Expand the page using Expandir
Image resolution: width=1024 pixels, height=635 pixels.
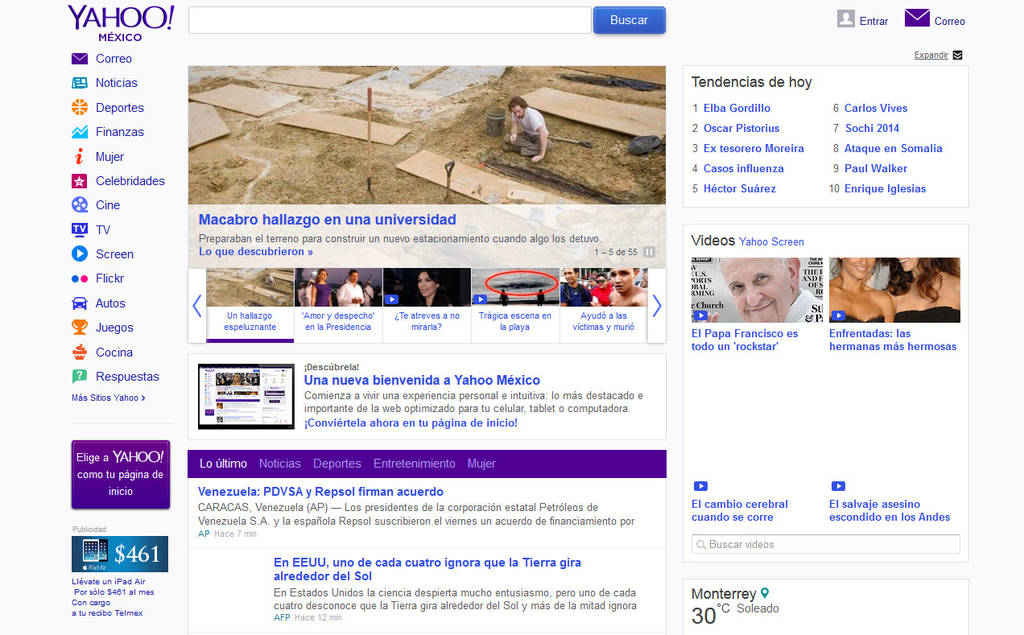click(x=931, y=55)
